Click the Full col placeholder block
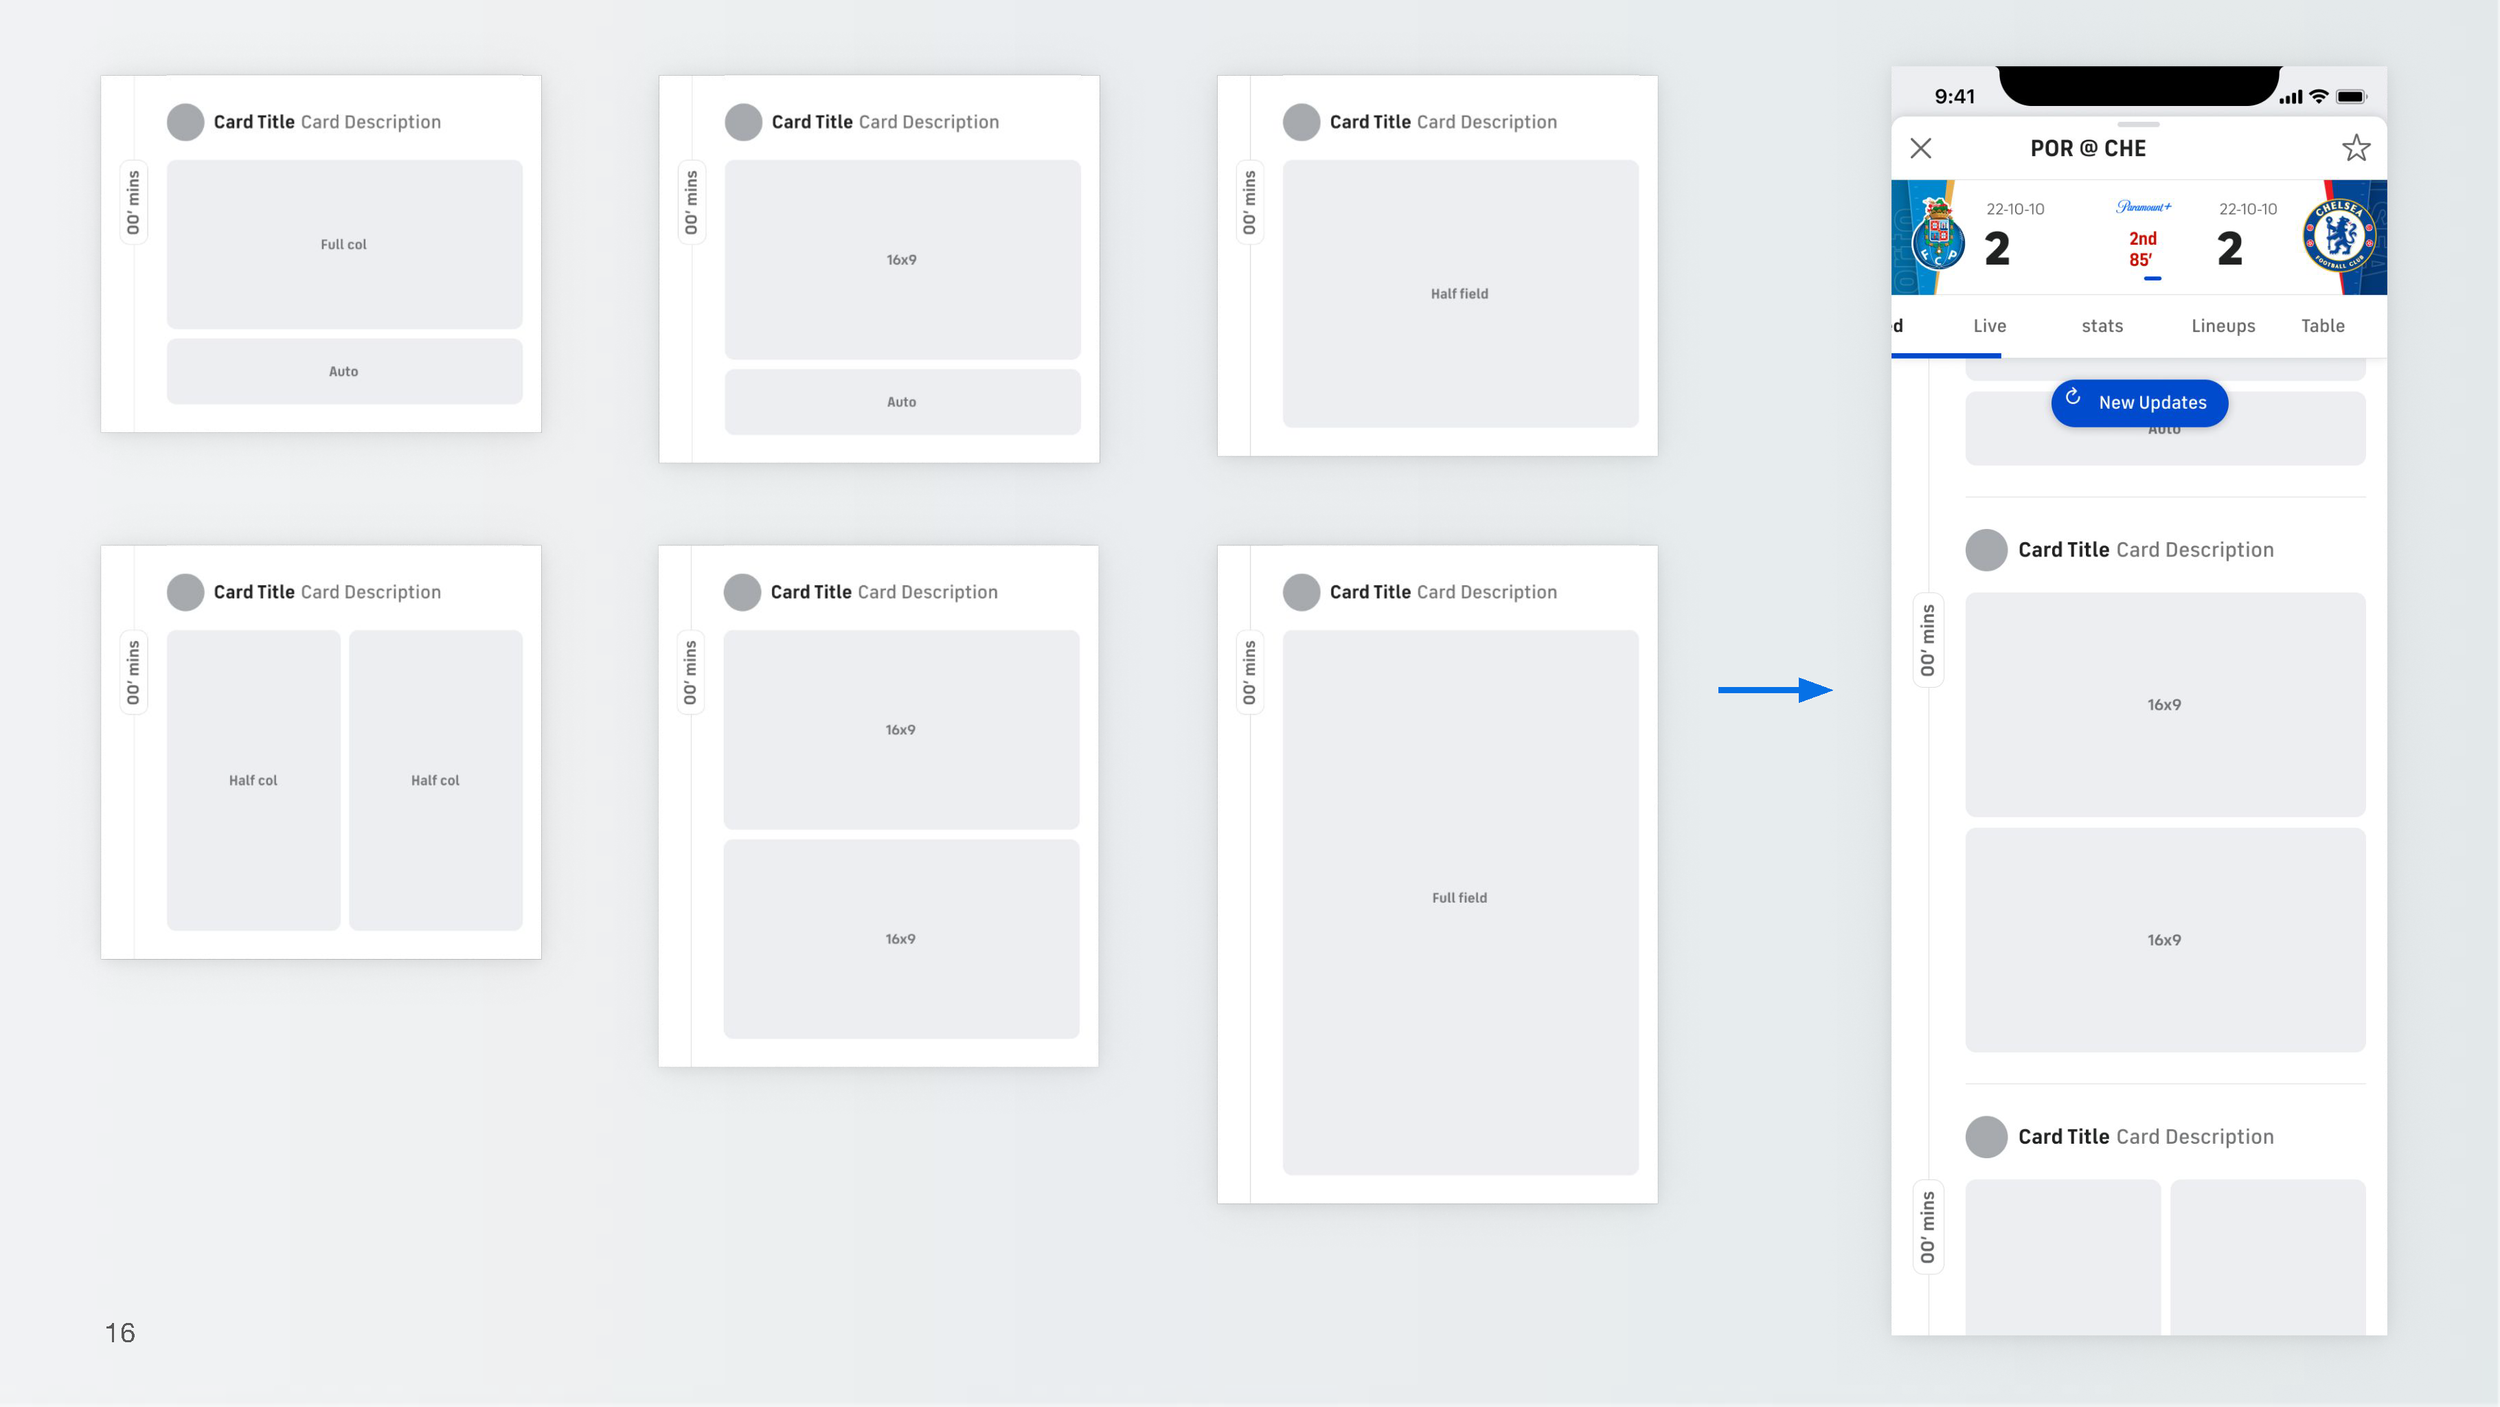2500x1407 pixels. tap(344, 244)
